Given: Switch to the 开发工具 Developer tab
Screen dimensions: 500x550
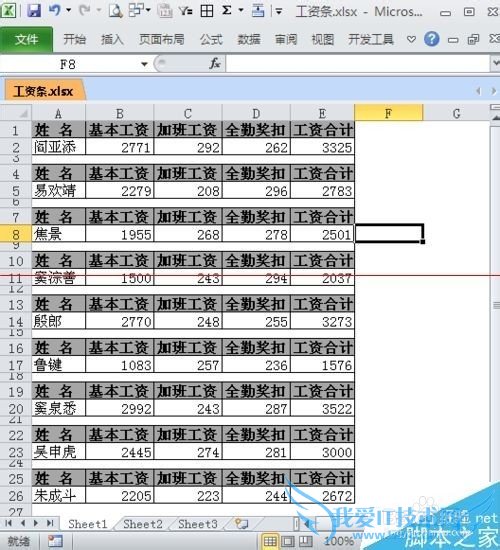Looking at the screenshot, I should click(371, 39).
